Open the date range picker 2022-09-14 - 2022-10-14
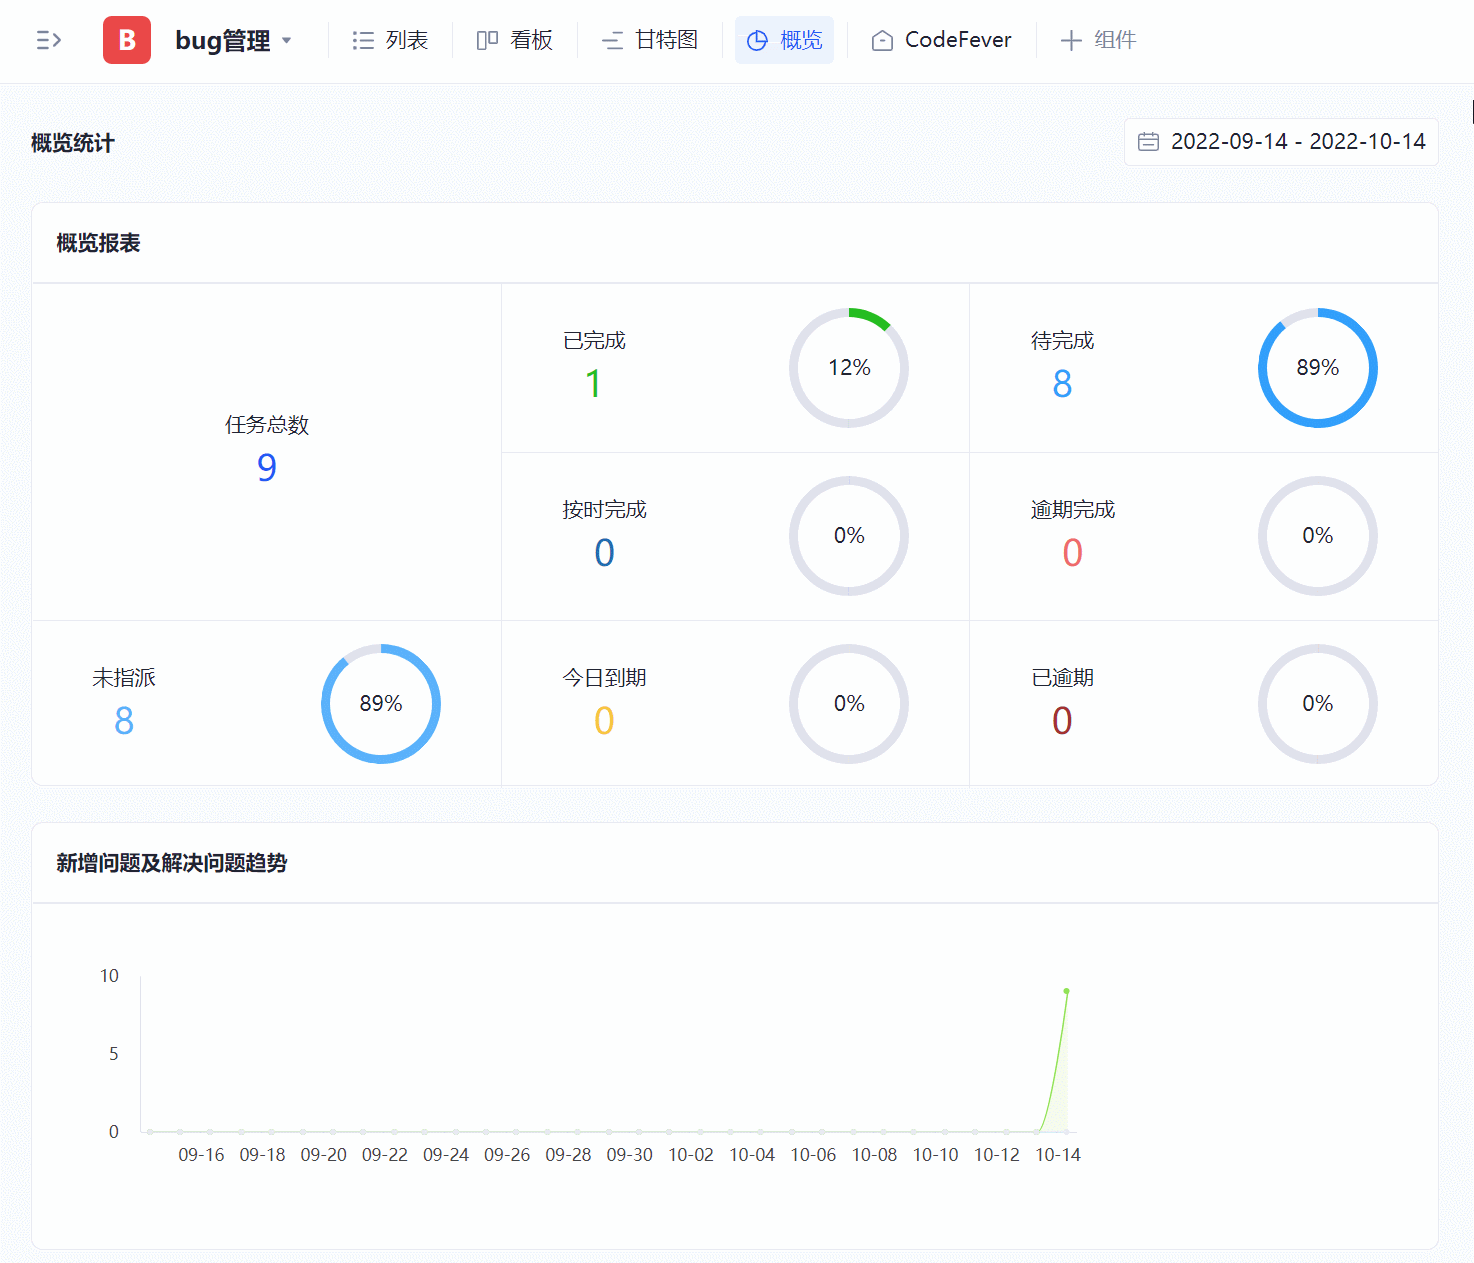This screenshot has width=1474, height=1263. click(1297, 142)
